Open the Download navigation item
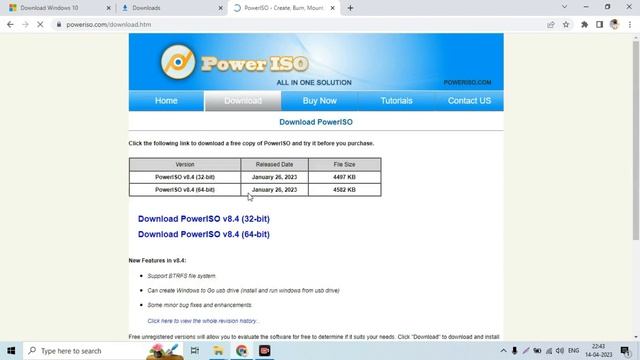This screenshot has height=360, width=640. (243, 101)
